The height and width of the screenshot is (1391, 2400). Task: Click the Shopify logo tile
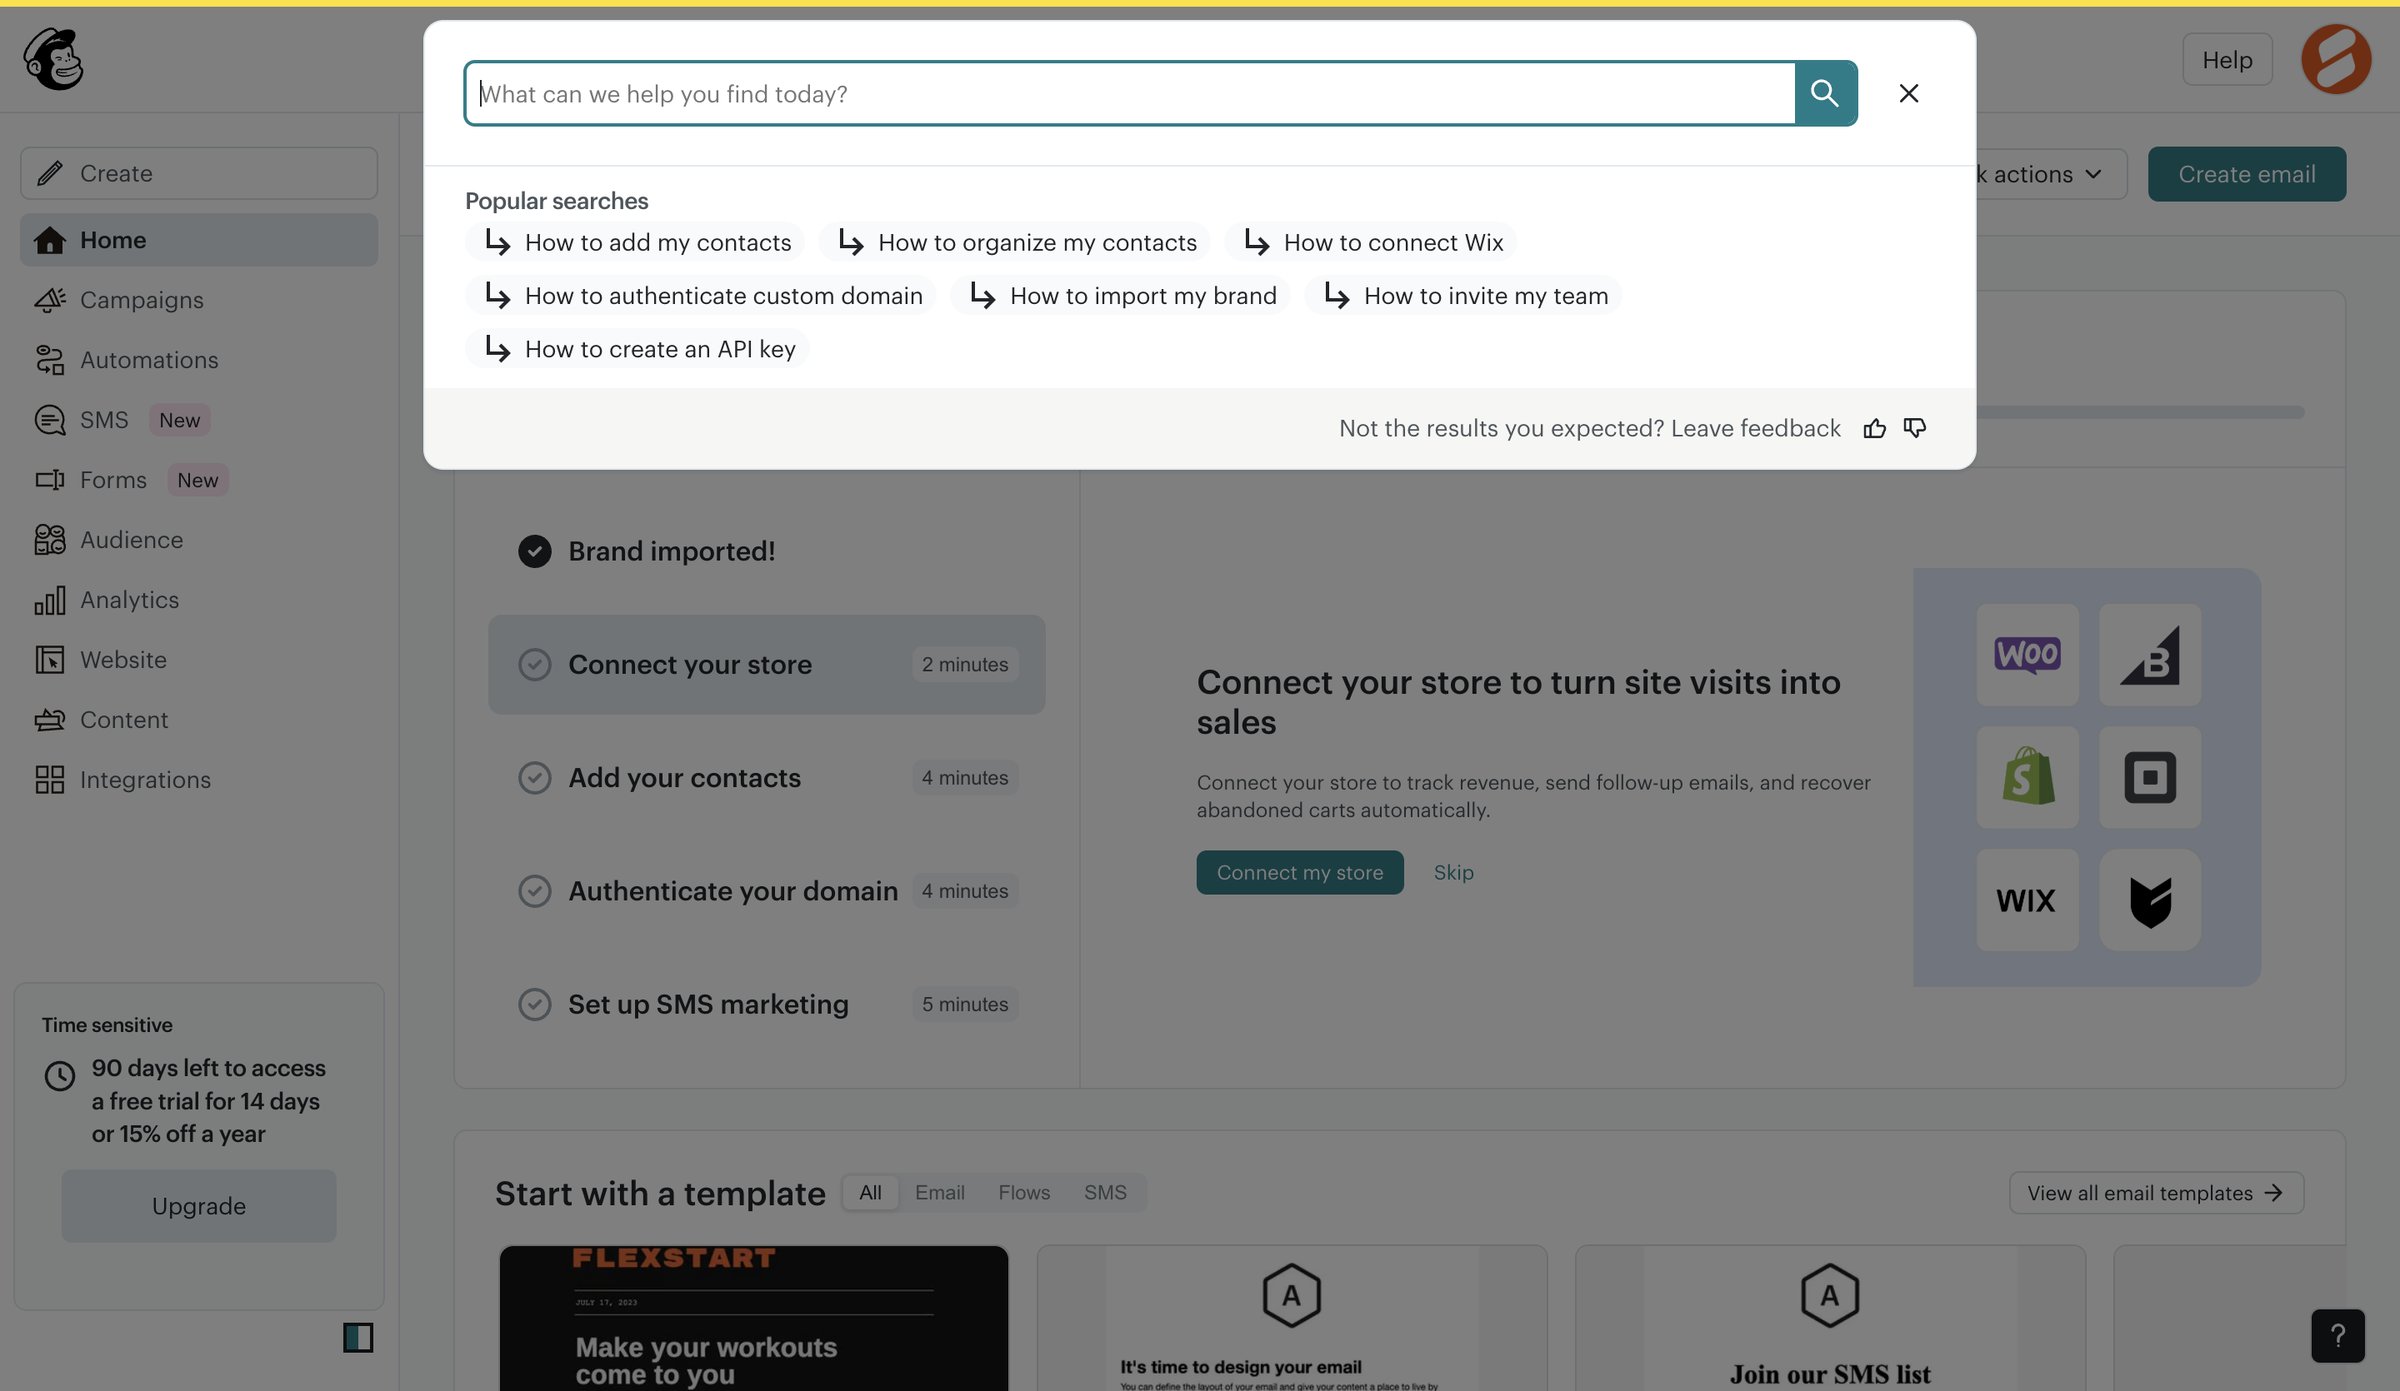(x=2027, y=777)
